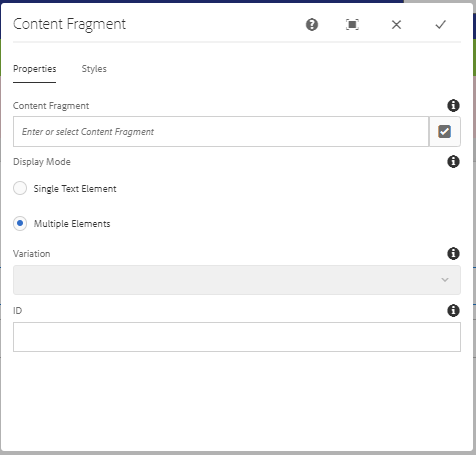Switch to the Styles tab

coord(94,69)
